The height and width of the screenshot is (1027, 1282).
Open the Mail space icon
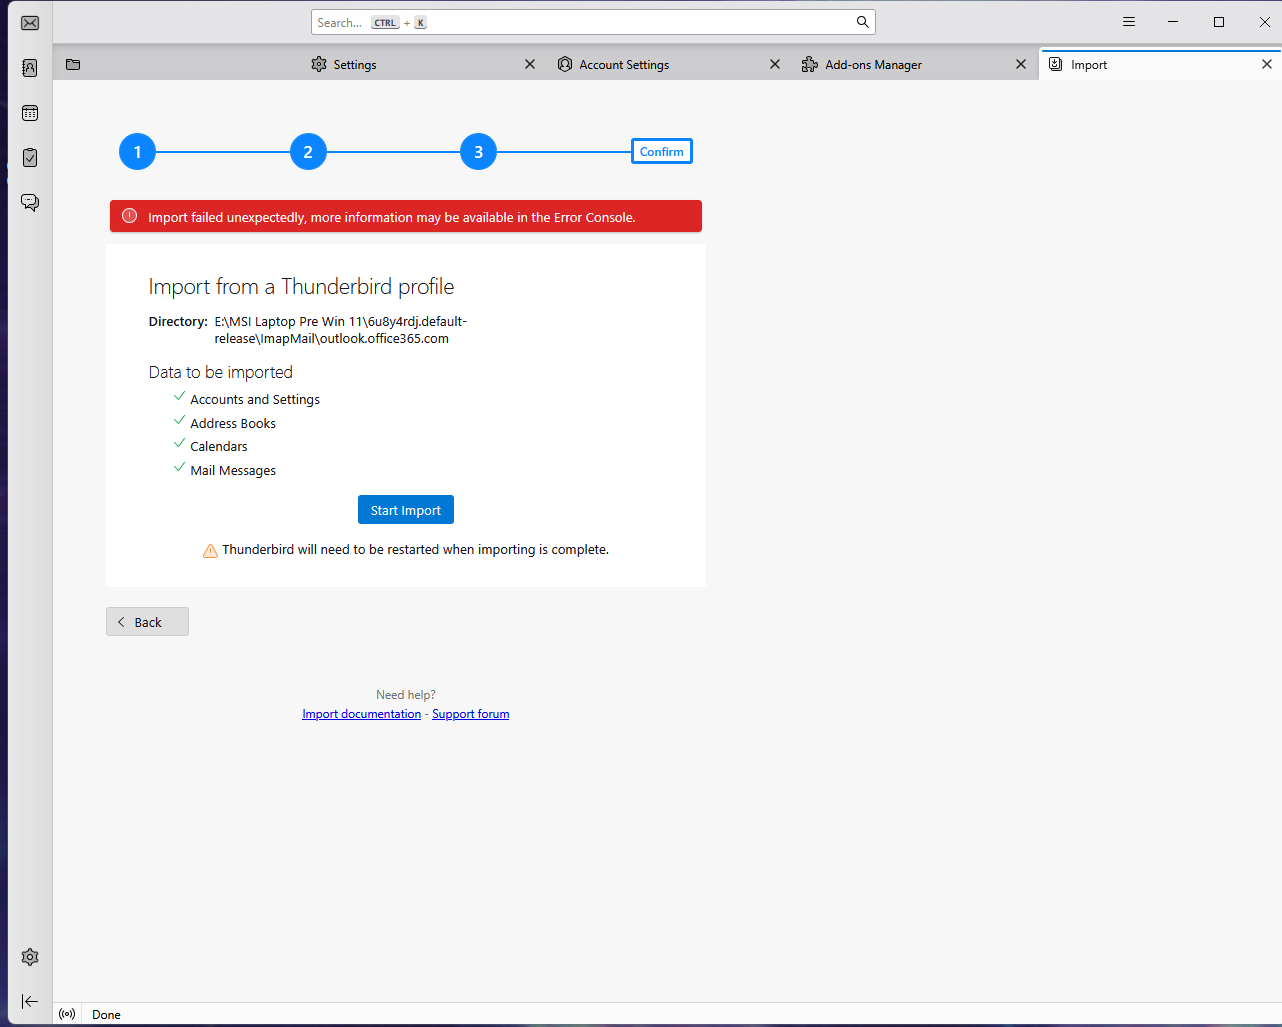pos(30,23)
